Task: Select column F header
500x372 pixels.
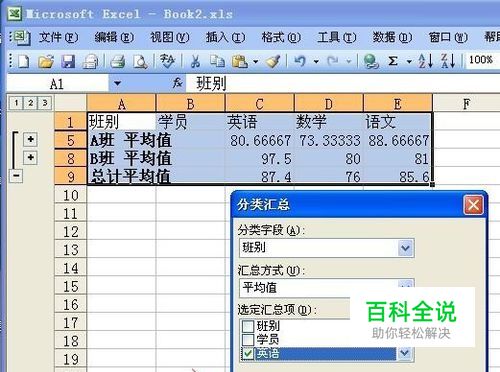Action: [466, 104]
